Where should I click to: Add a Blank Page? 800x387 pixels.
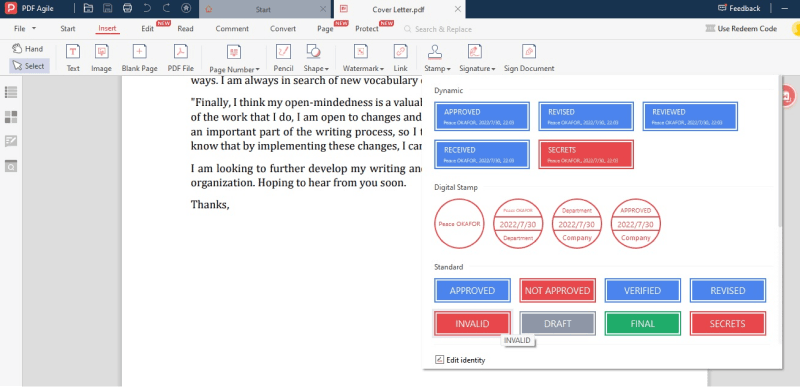(x=139, y=57)
